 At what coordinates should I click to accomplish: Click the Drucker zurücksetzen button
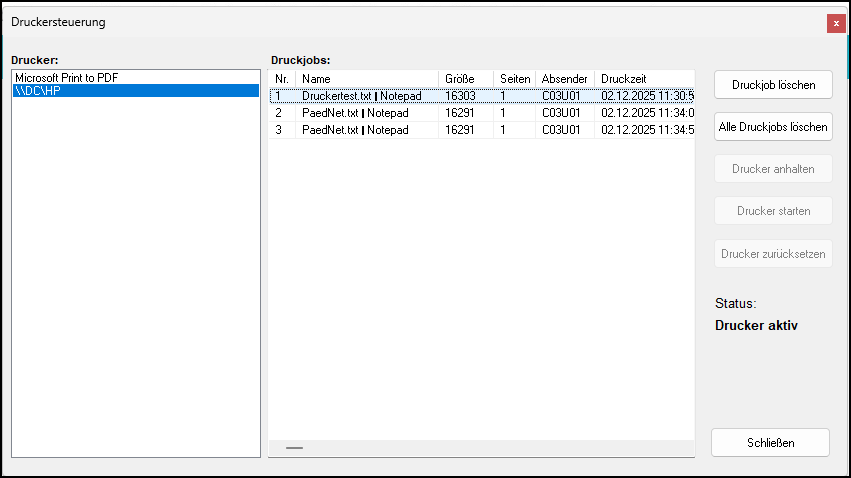click(x=773, y=254)
